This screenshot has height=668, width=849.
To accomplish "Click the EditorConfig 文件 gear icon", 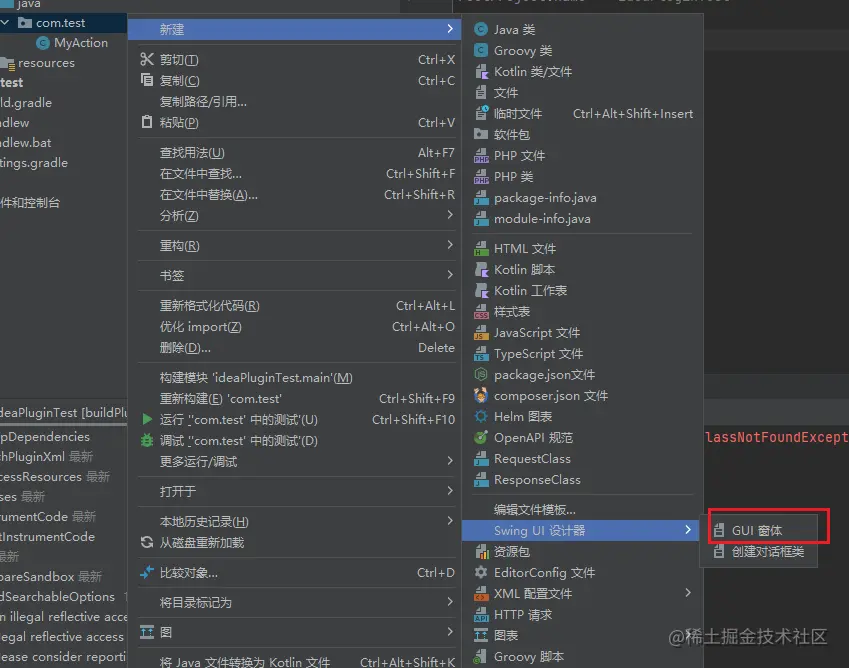I will tap(481, 572).
